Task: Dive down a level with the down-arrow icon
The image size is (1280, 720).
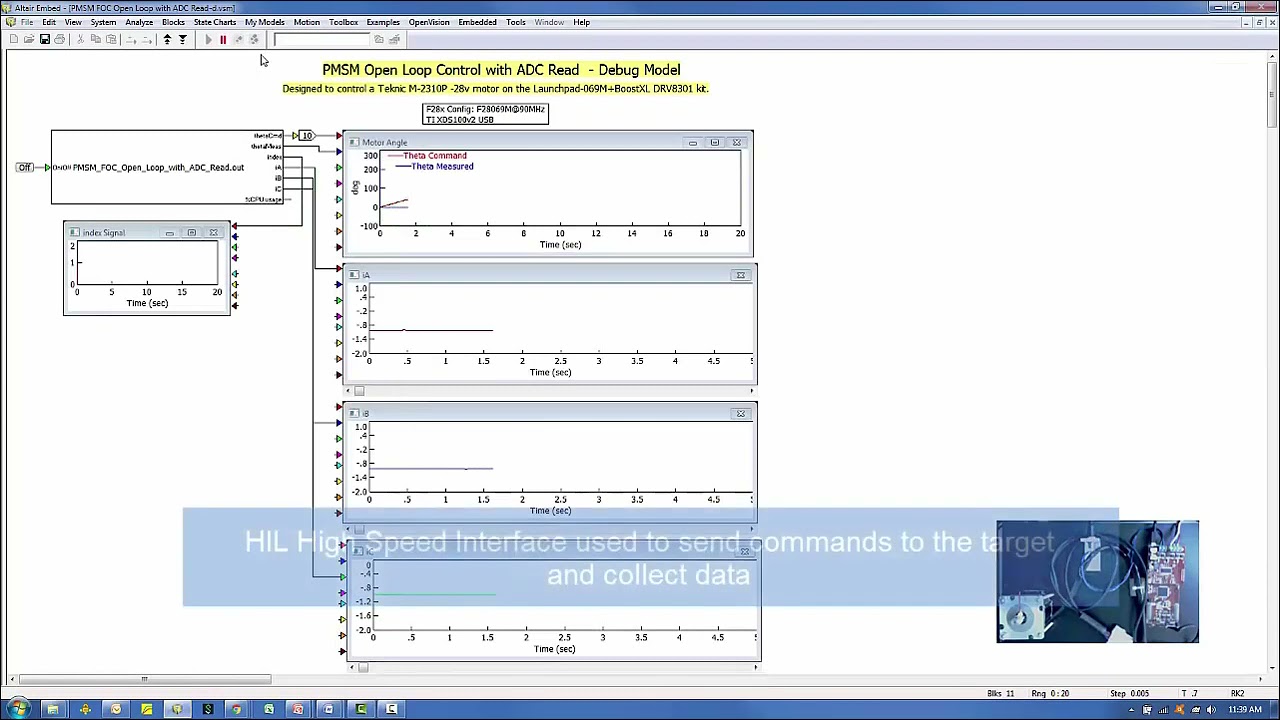Action: (x=182, y=39)
